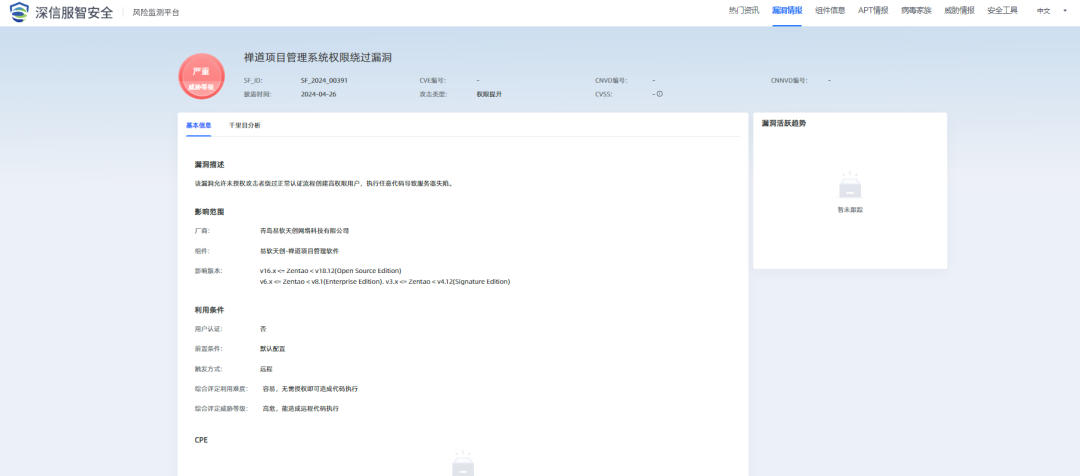1080x476 pixels.
Task: Click the empty-state icon under 漏洞活跃趋势
Action: click(x=850, y=185)
